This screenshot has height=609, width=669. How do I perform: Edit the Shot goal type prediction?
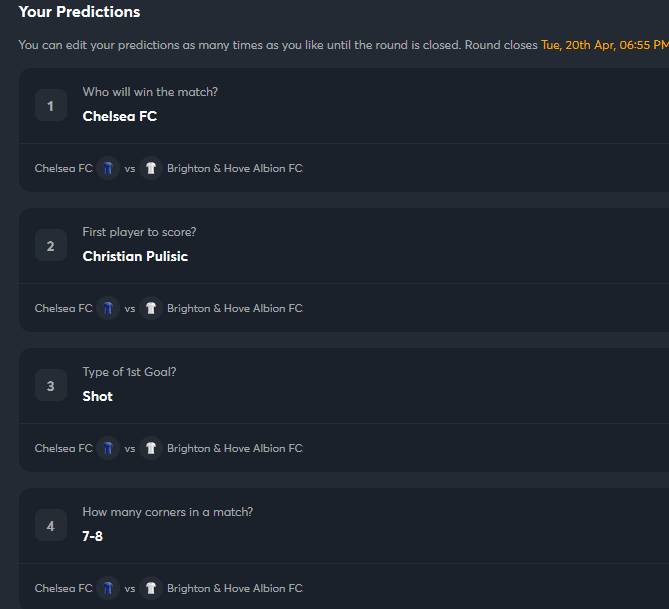pos(98,396)
